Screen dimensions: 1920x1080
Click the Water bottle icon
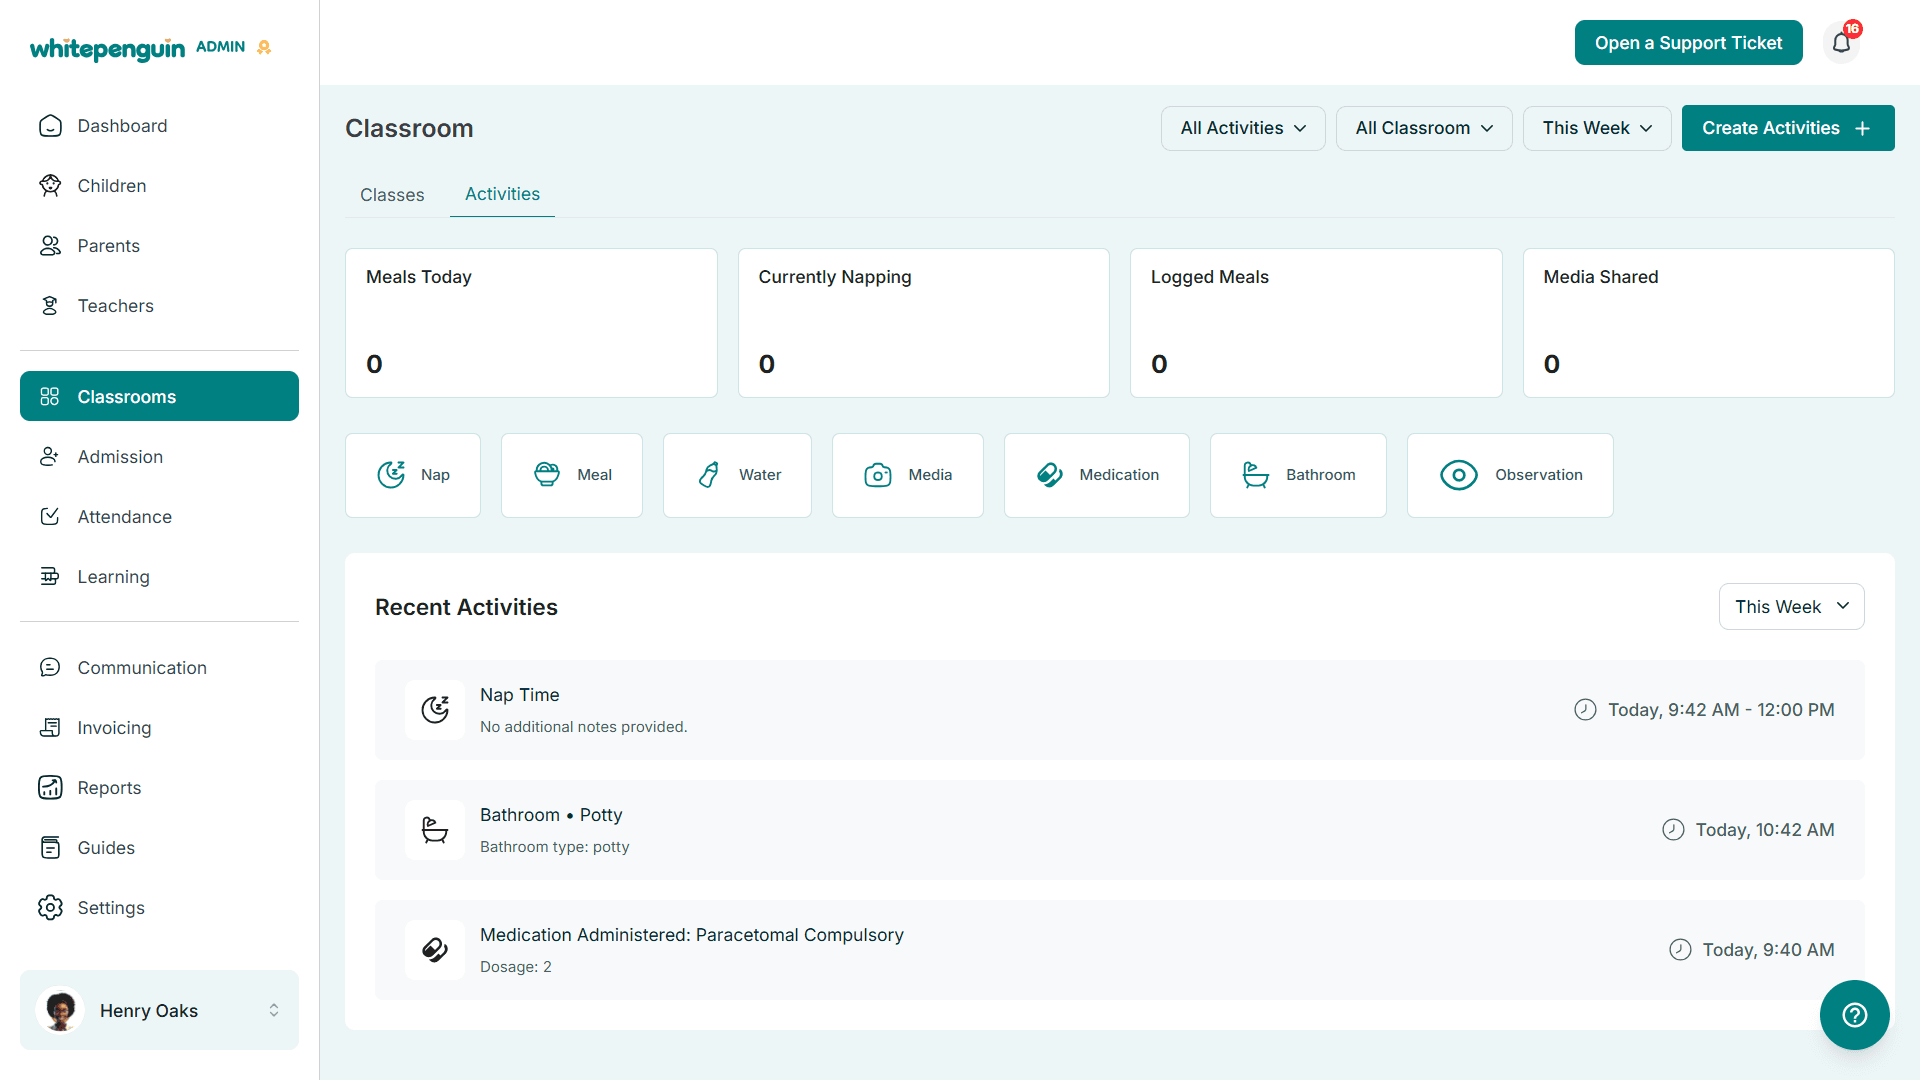pyautogui.click(x=709, y=475)
